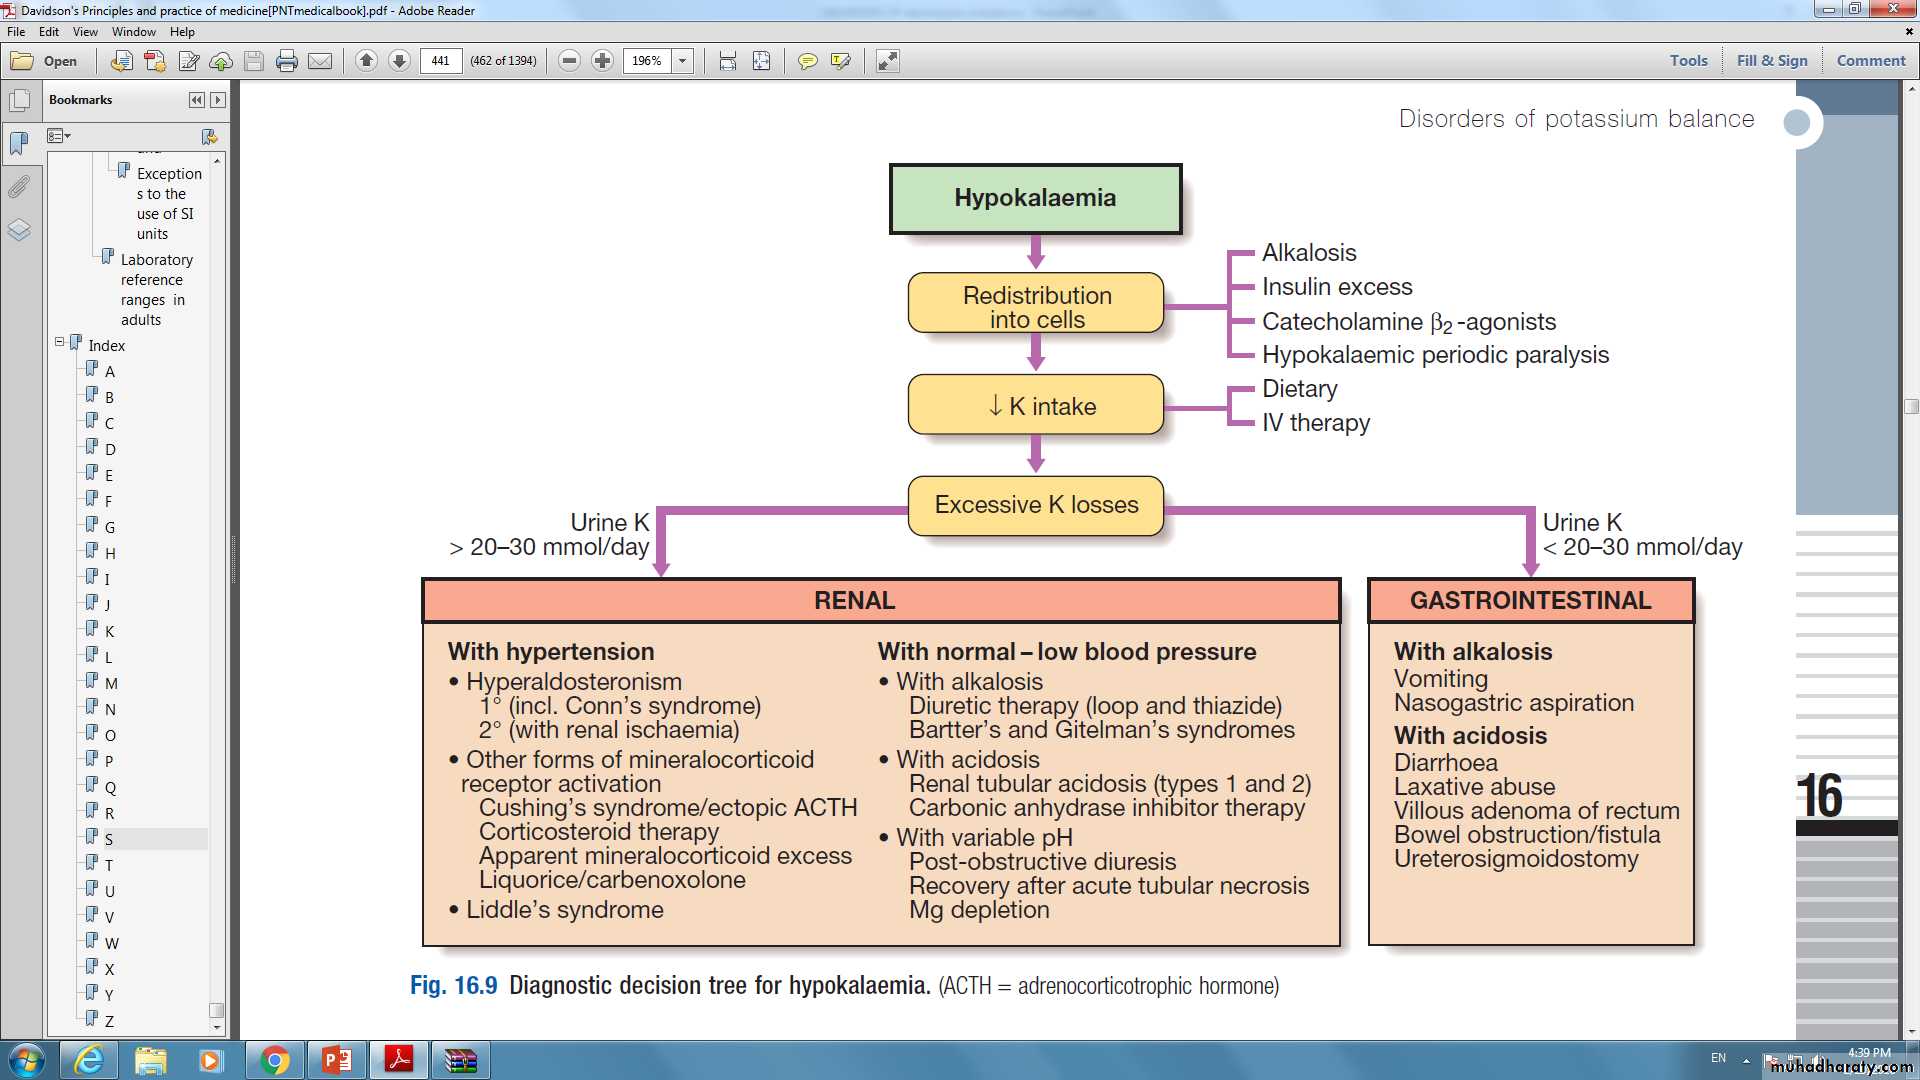This screenshot has width=1920, height=1080.
Task: Click the page number input field
Action: point(440,61)
